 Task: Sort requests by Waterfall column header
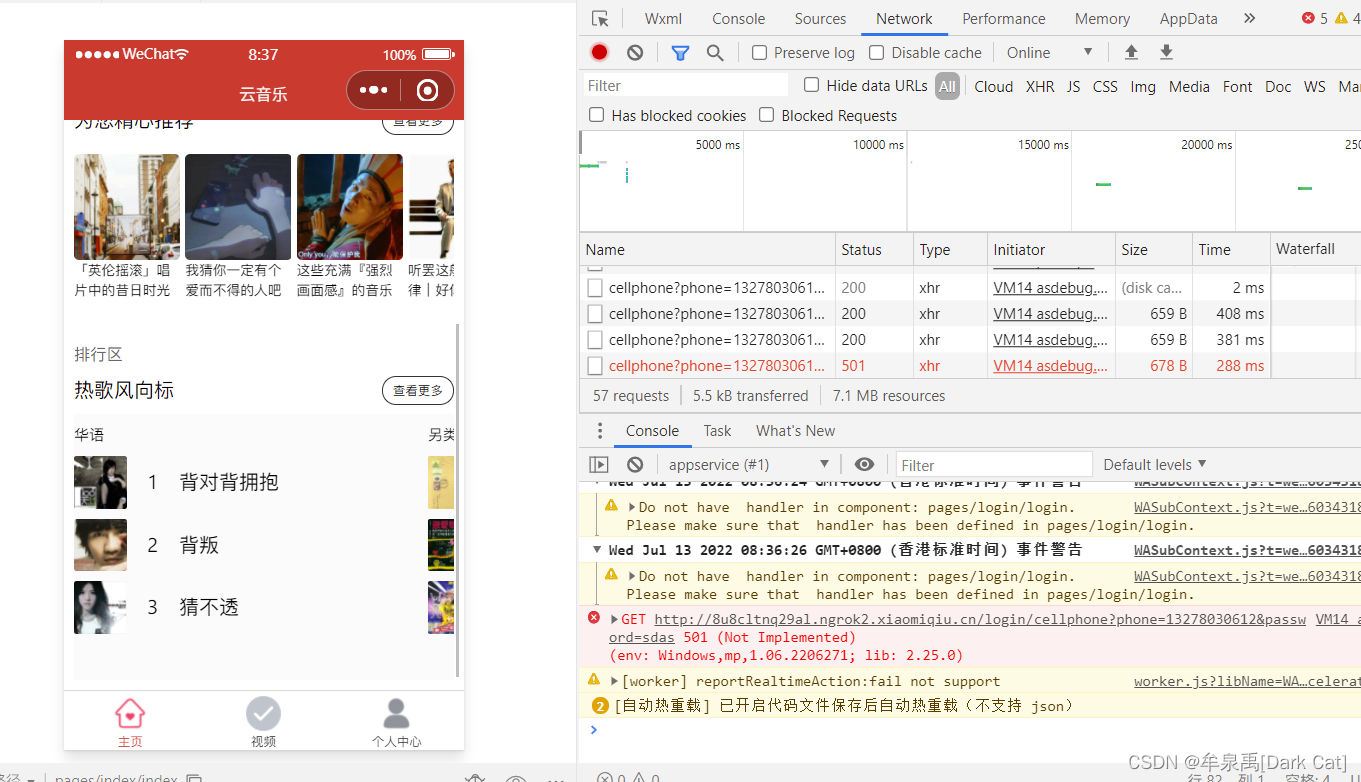click(1315, 250)
